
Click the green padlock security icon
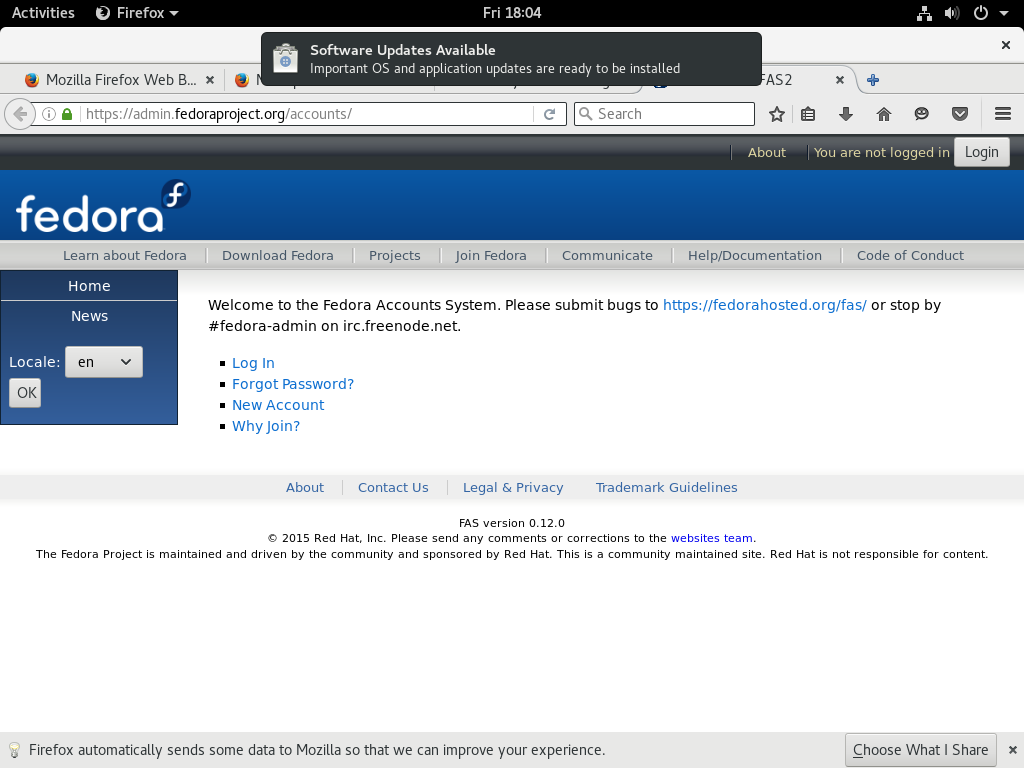click(x=67, y=114)
